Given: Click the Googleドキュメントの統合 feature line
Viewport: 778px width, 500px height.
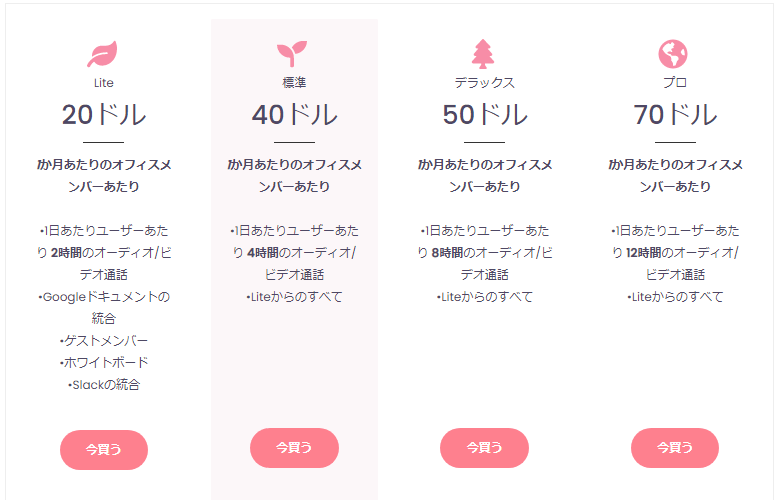Looking at the screenshot, I should coord(104,308).
